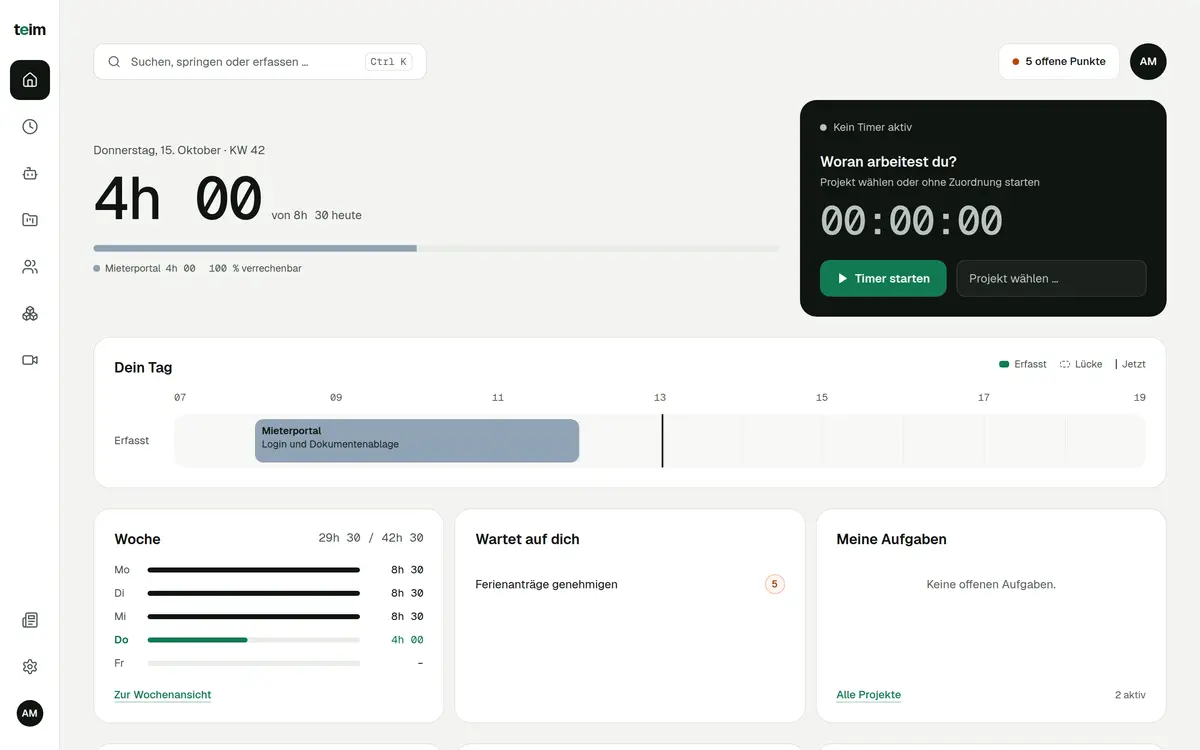1200x750 pixels.
Task: Focus the search field Suchen, springen oder erfassen
Action: [x=260, y=62]
